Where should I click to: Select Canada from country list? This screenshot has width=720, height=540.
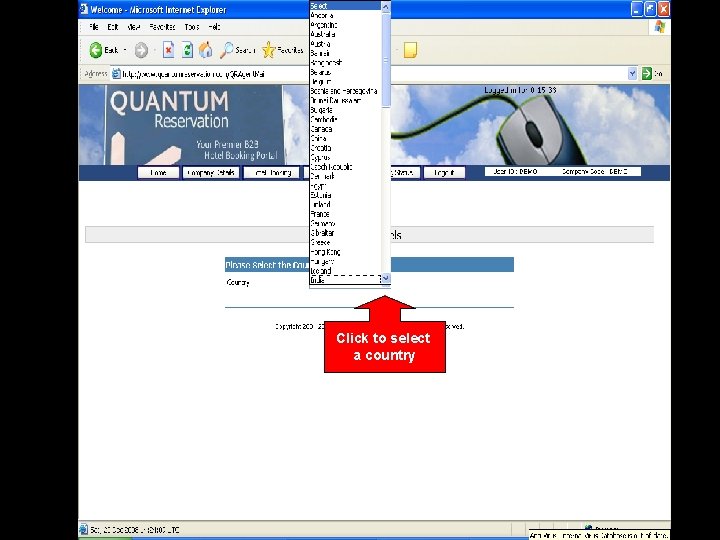346,129
